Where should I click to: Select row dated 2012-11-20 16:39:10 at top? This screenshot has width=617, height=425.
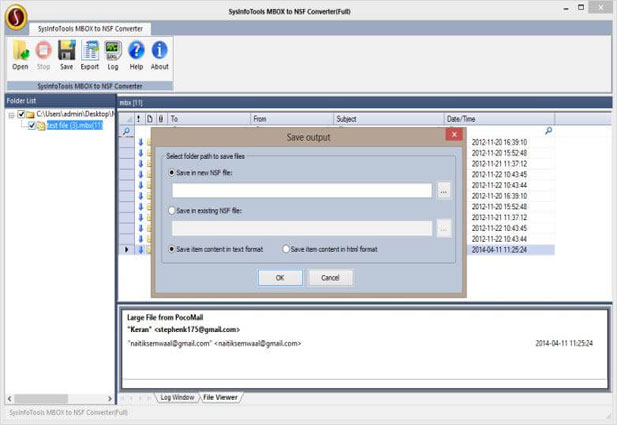click(x=499, y=142)
